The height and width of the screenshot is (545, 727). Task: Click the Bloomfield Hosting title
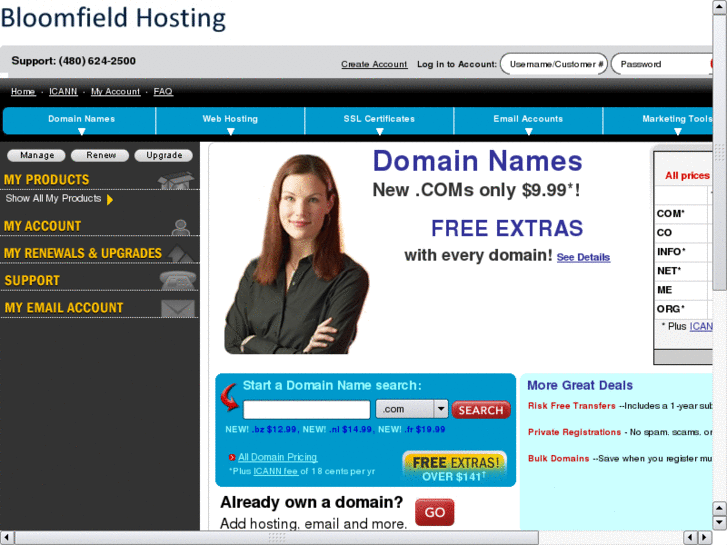[113, 18]
